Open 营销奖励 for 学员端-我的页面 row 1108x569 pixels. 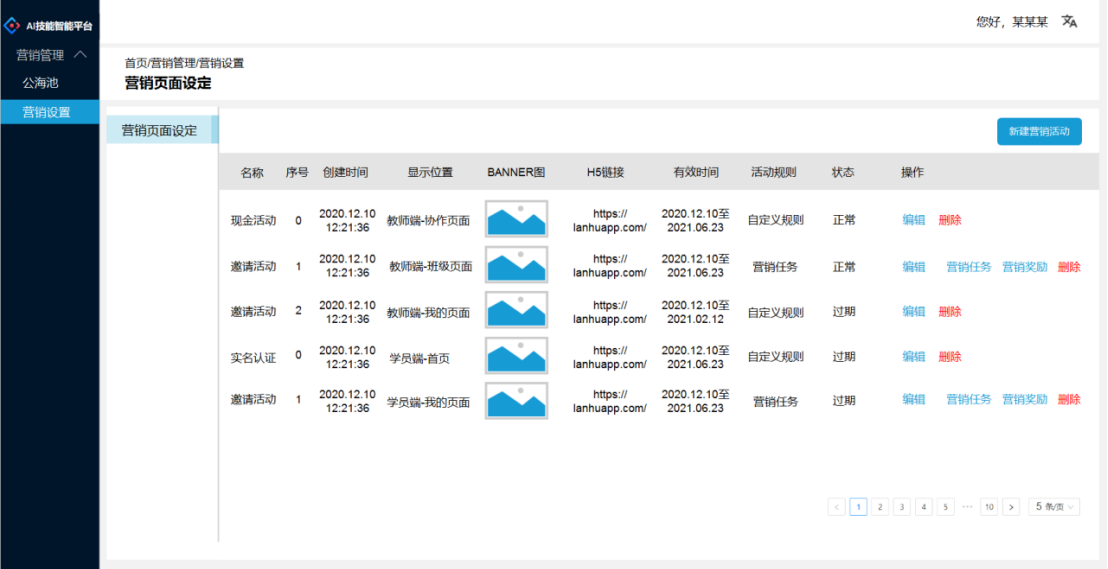tap(1025, 399)
